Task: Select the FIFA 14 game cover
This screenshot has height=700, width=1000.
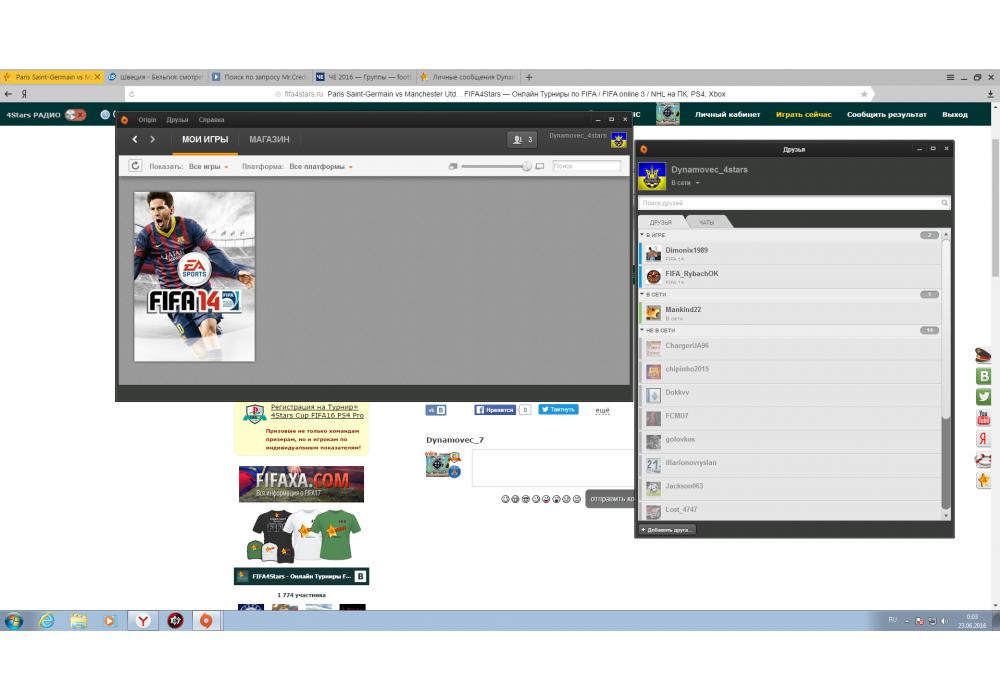Action: point(194,276)
